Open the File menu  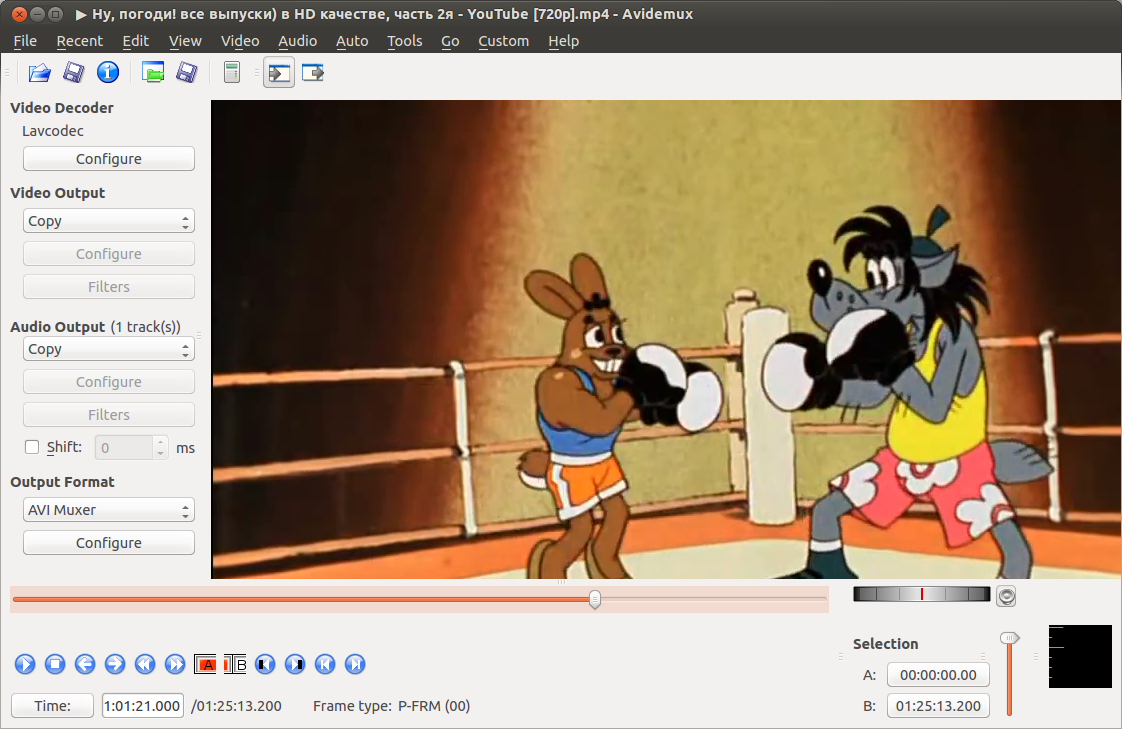tap(25, 41)
